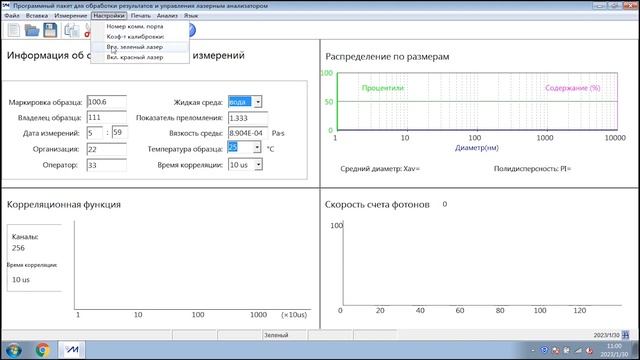Click the Средний диаметр: Xav= text
Screen dimensions: 640x360
380,169
